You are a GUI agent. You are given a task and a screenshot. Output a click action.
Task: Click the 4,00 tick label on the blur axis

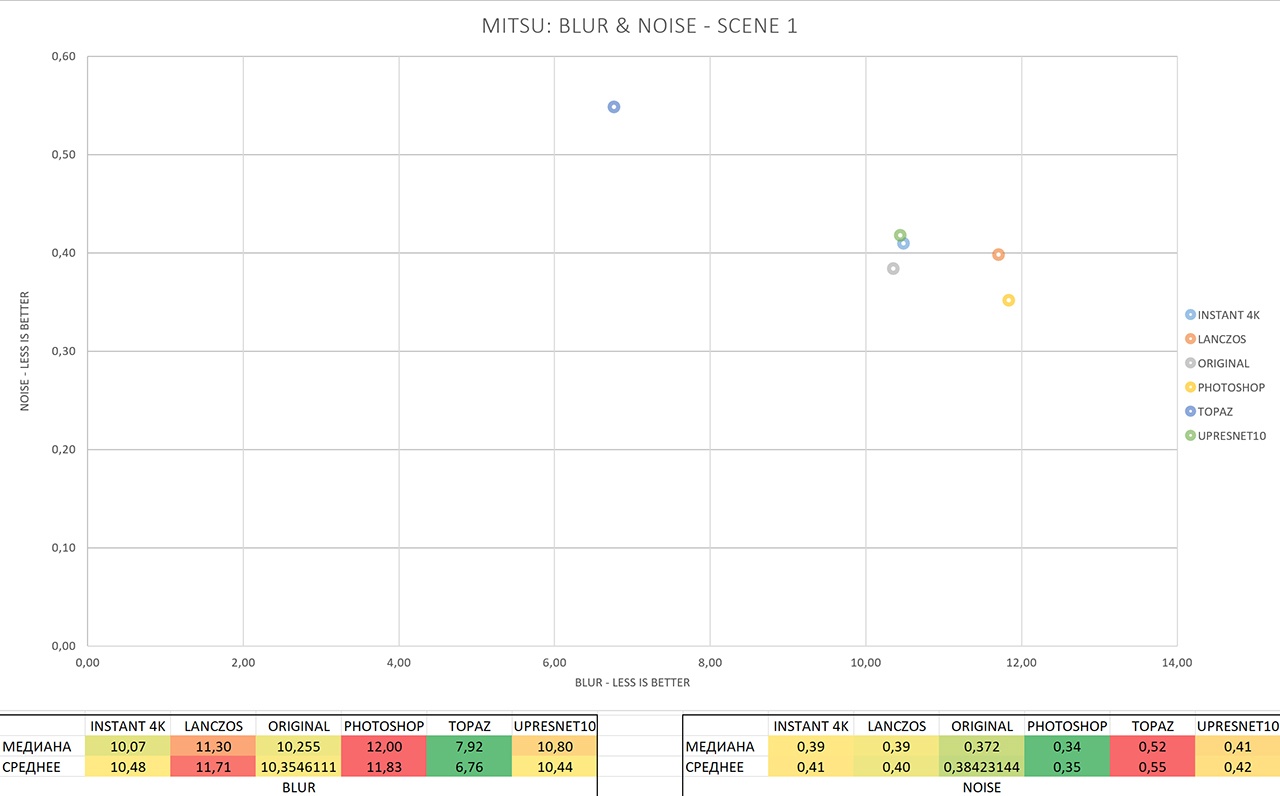398,662
